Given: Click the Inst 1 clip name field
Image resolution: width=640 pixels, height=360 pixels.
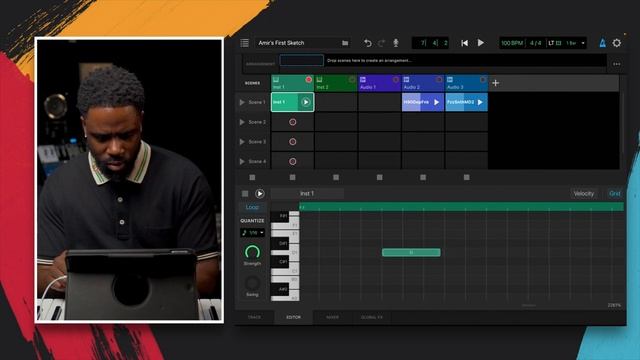Looking at the screenshot, I should pyautogui.click(x=307, y=193).
